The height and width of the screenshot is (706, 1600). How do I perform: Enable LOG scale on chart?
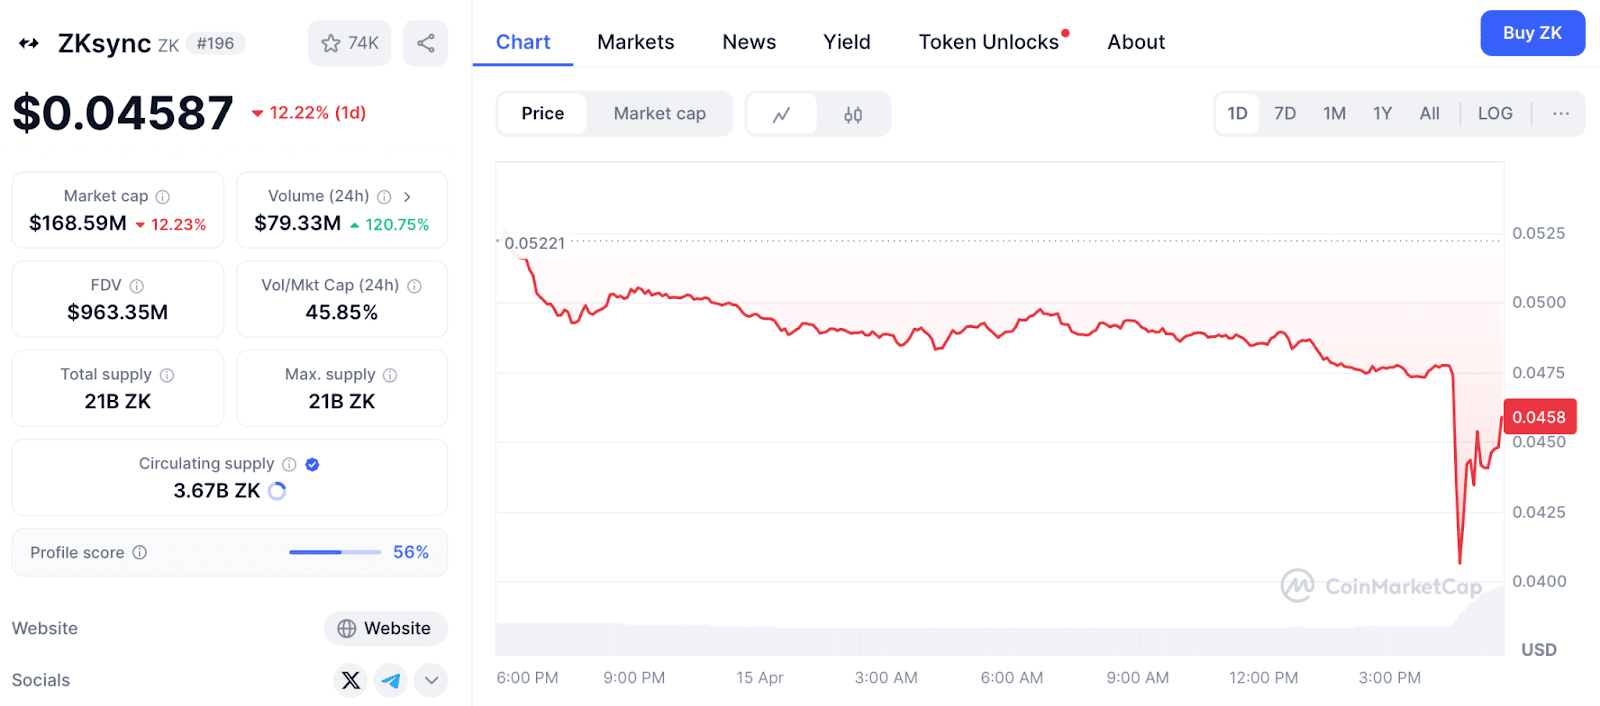(x=1495, y=114)
